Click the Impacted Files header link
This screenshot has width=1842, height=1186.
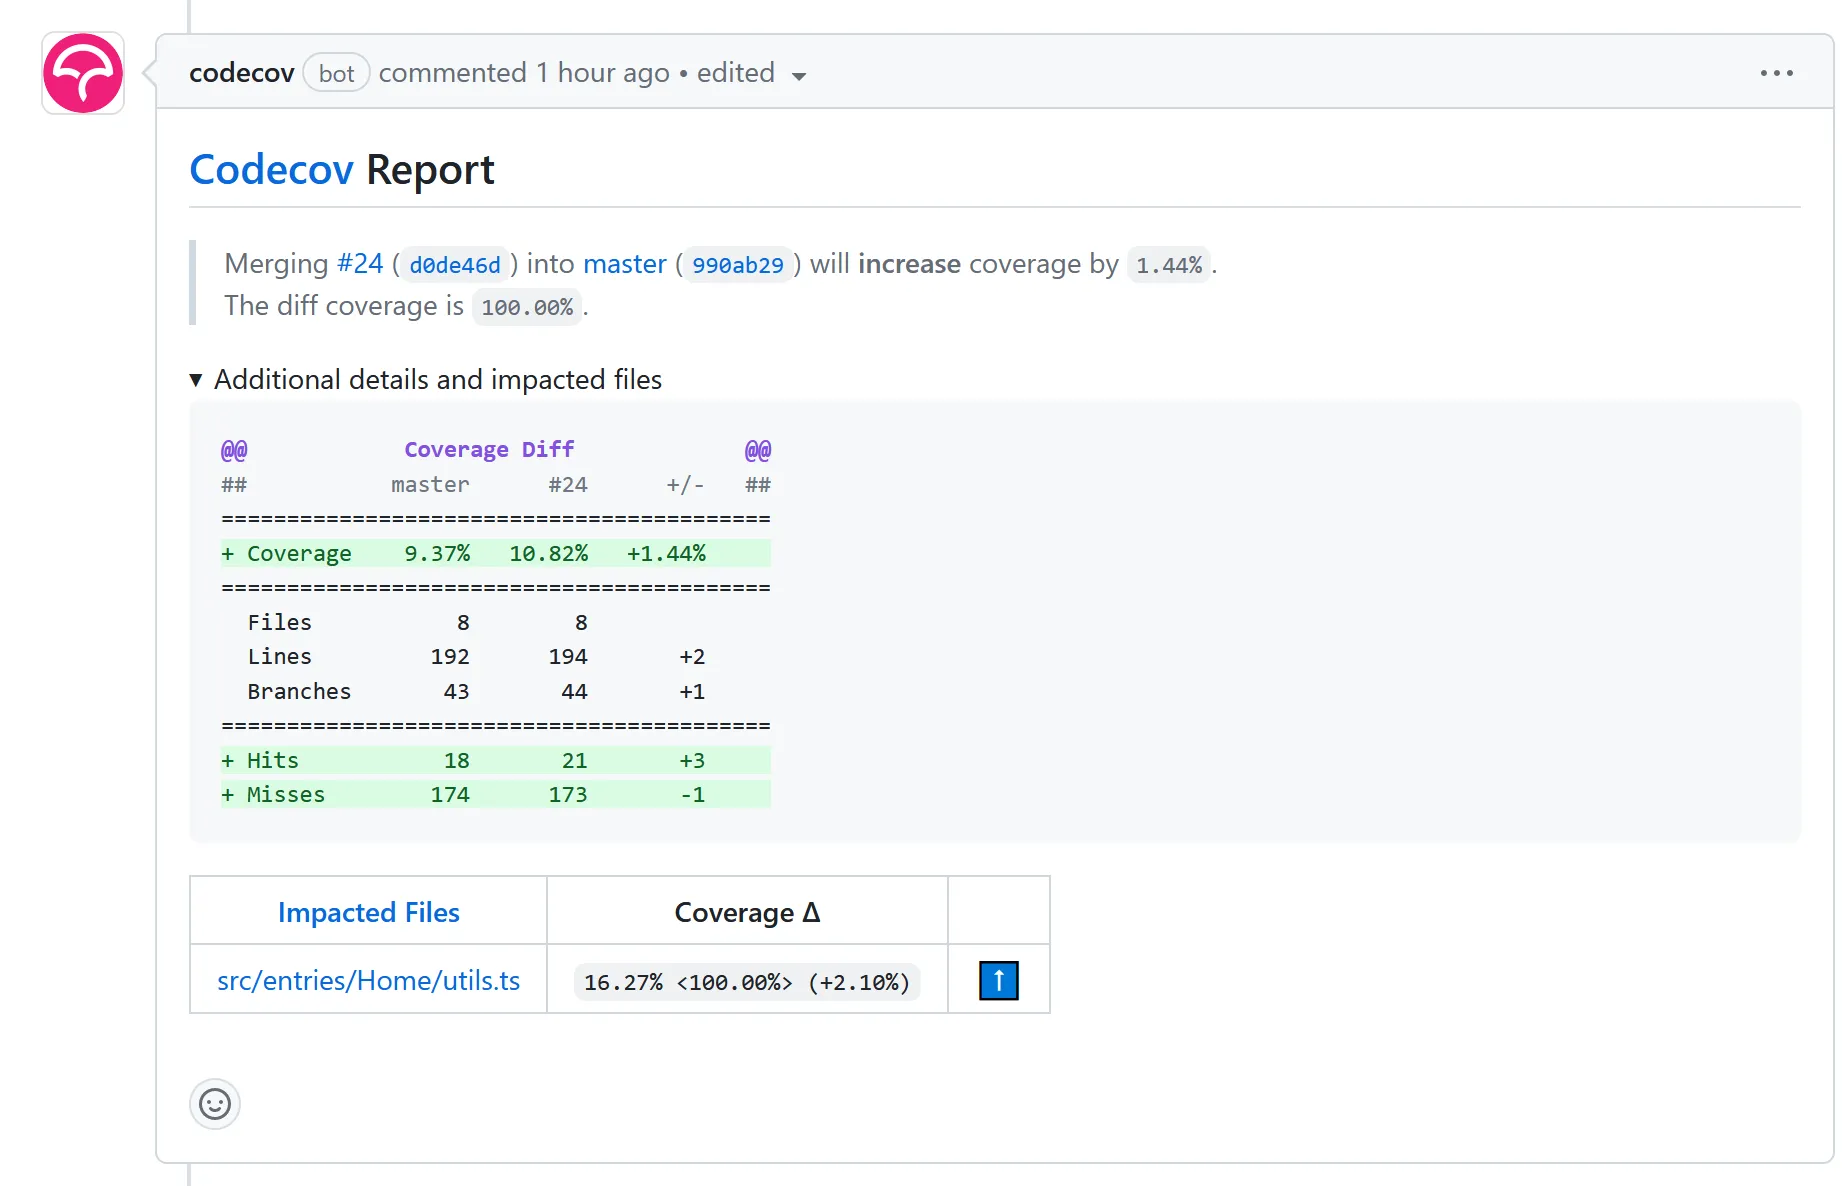tap(368, 912)
